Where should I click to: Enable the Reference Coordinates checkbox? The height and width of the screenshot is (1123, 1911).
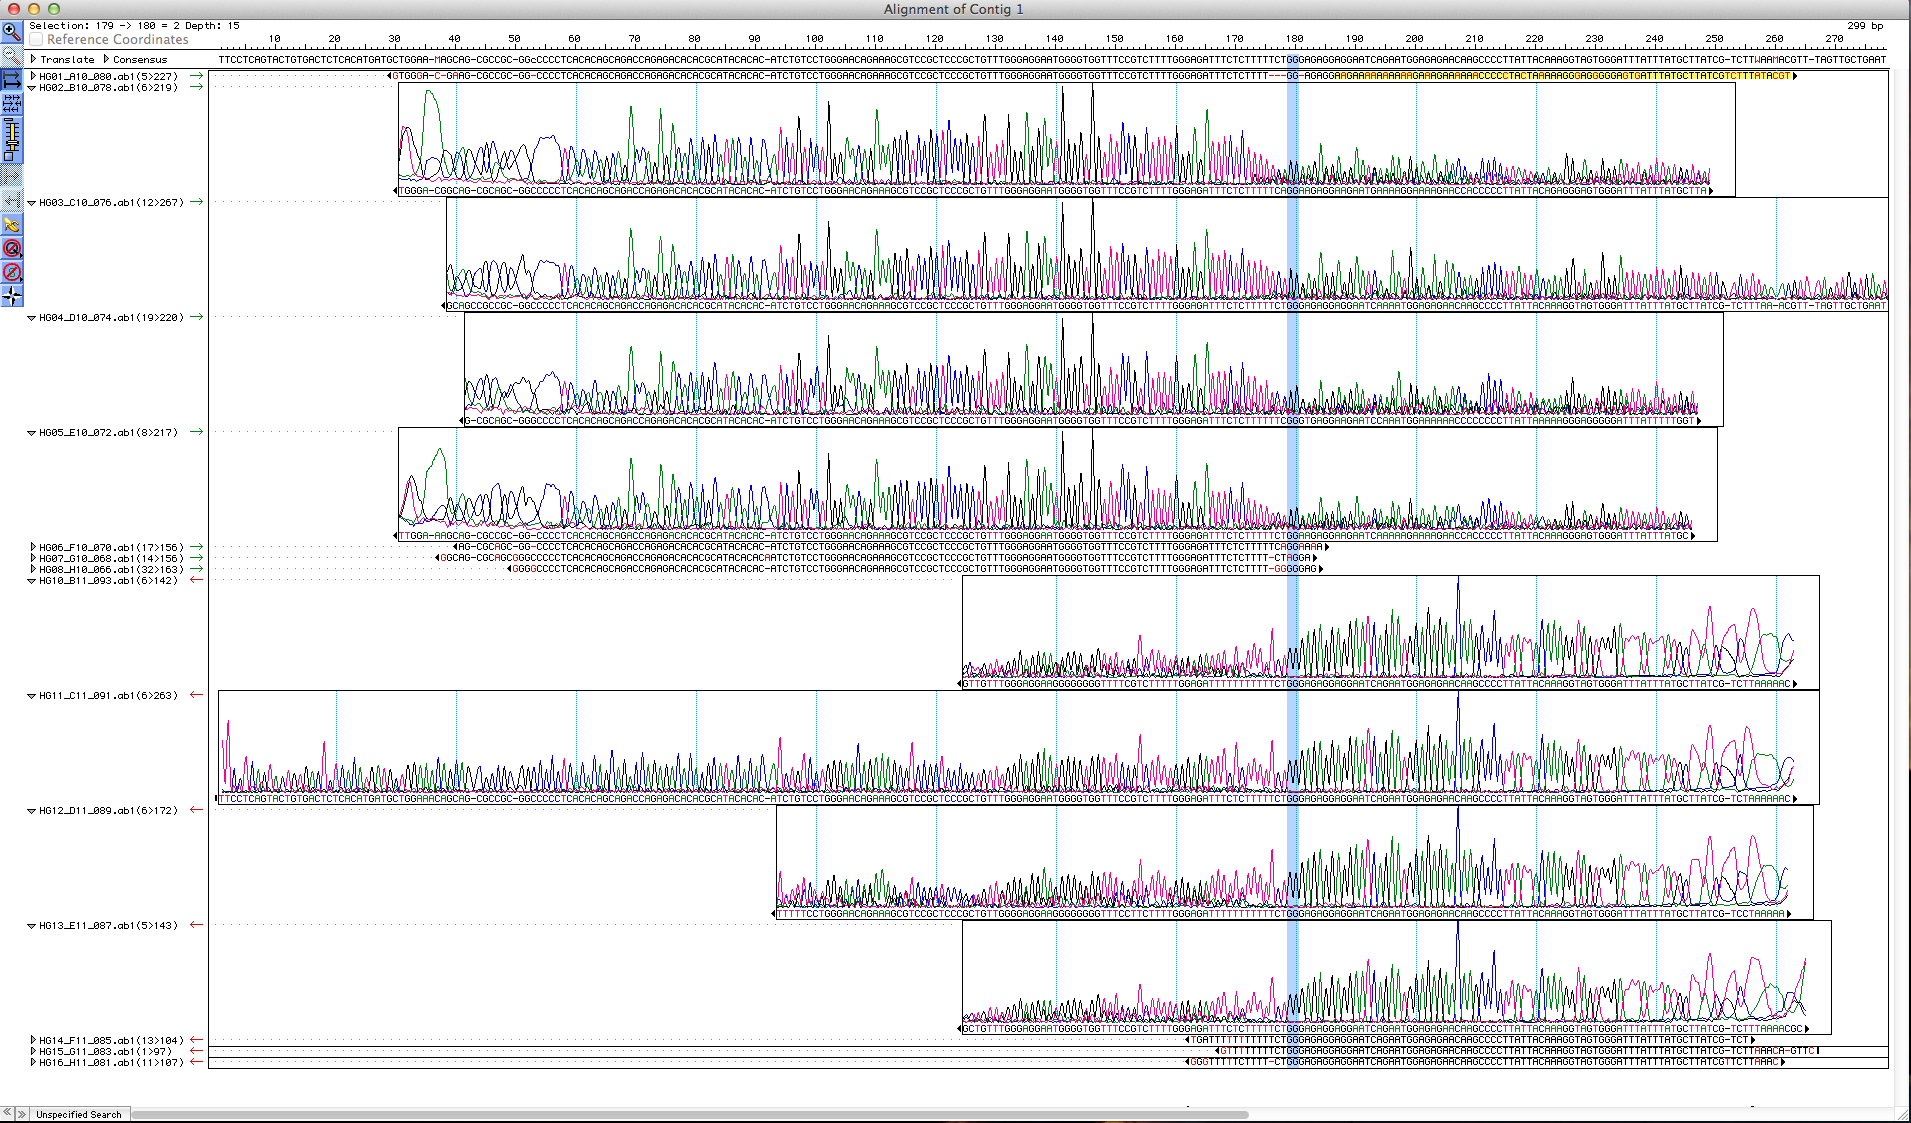click(x=36, y=40)
